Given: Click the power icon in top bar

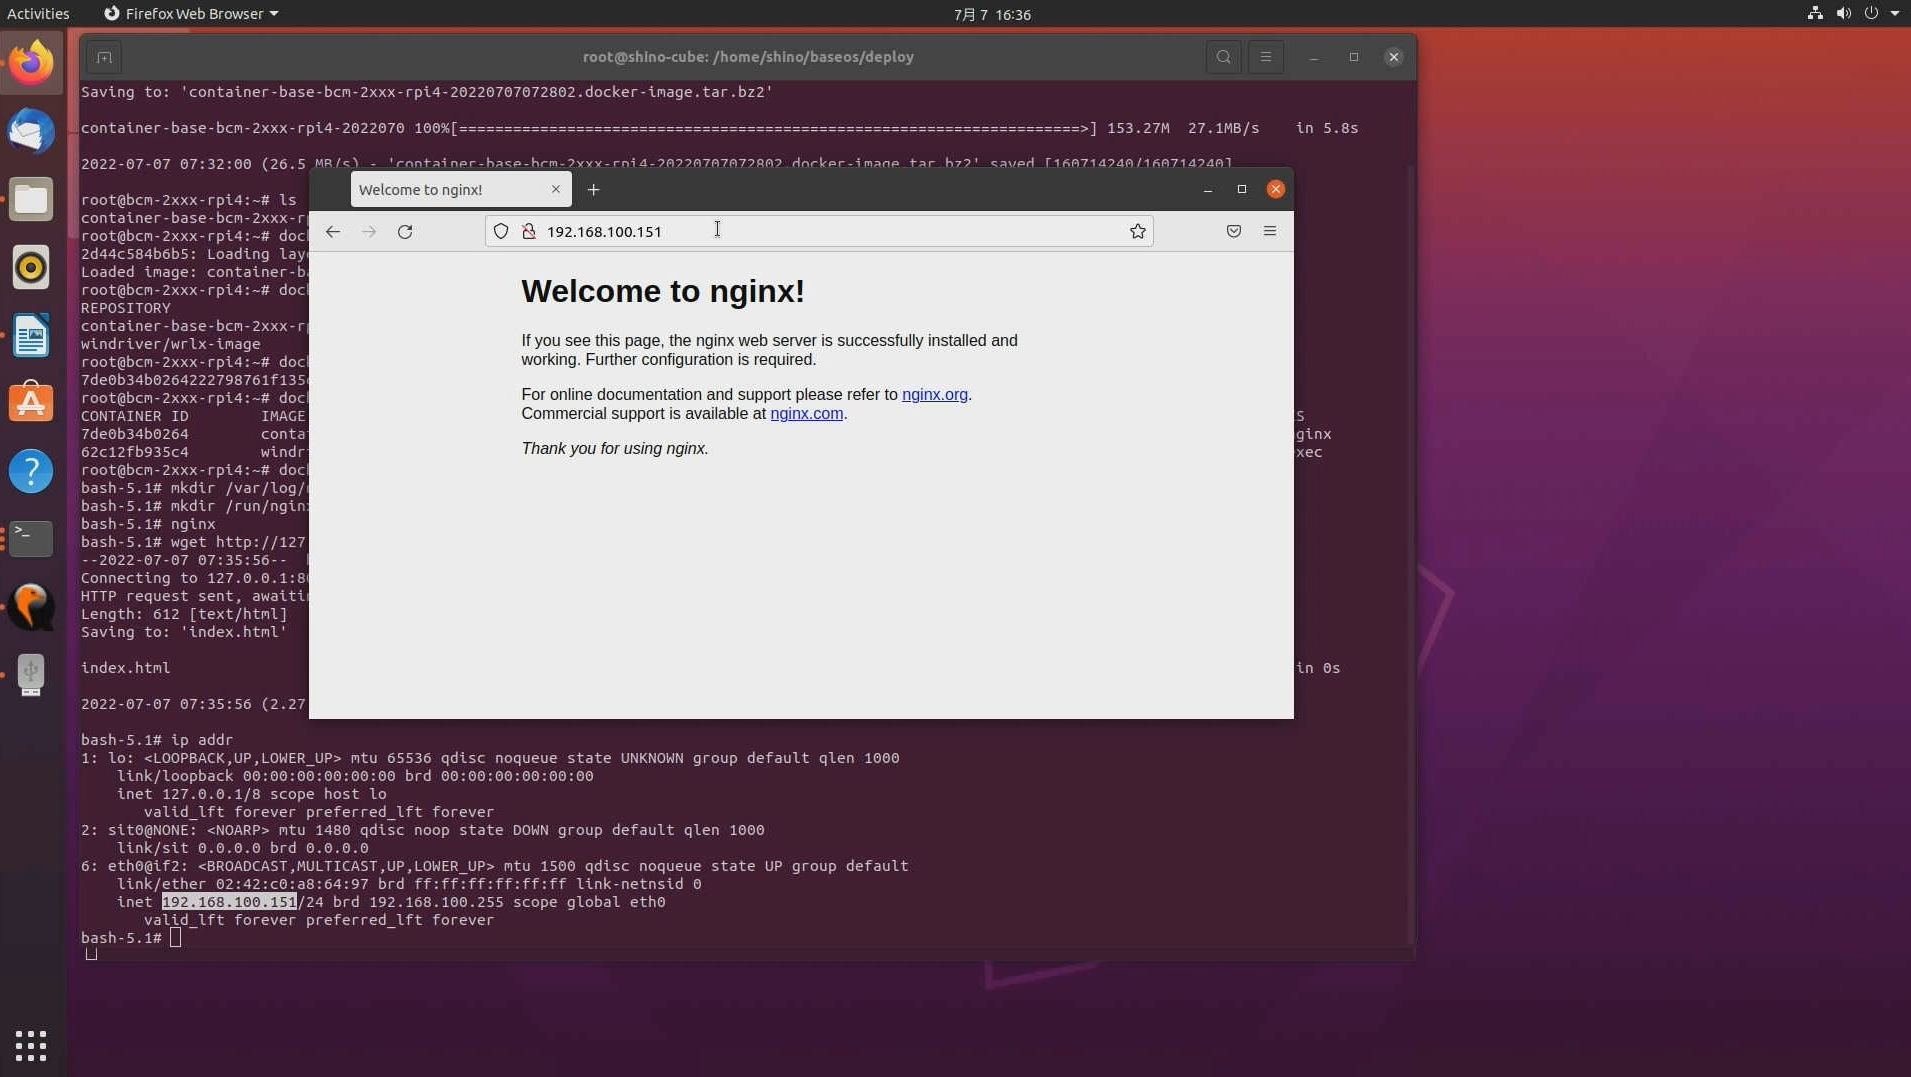Looking at the screenshot, I should click(1871, 13).
